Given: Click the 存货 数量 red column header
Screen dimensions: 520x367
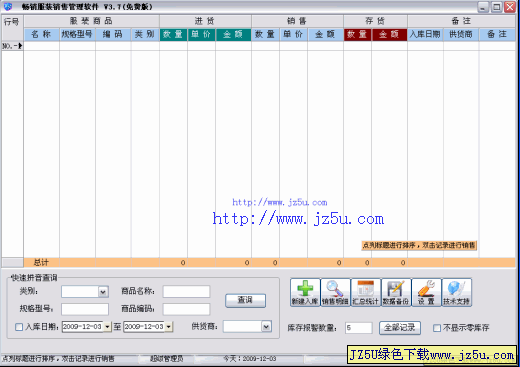Looking at the screenshot, I should tap(357, 34).
